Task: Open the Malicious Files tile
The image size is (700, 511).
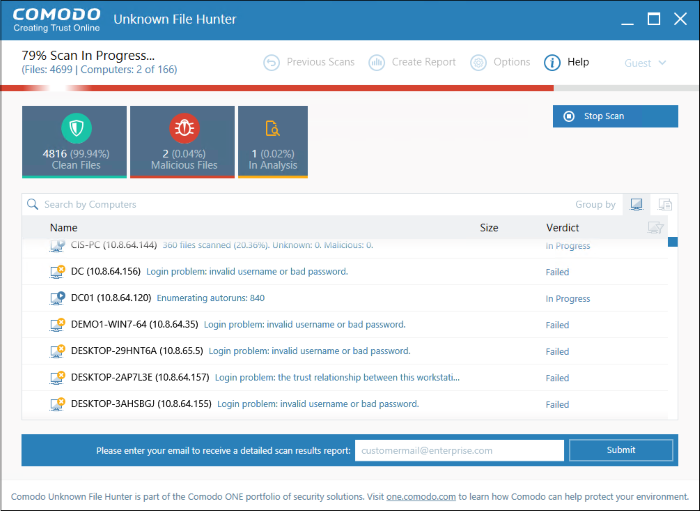Action: coord(182,142)
